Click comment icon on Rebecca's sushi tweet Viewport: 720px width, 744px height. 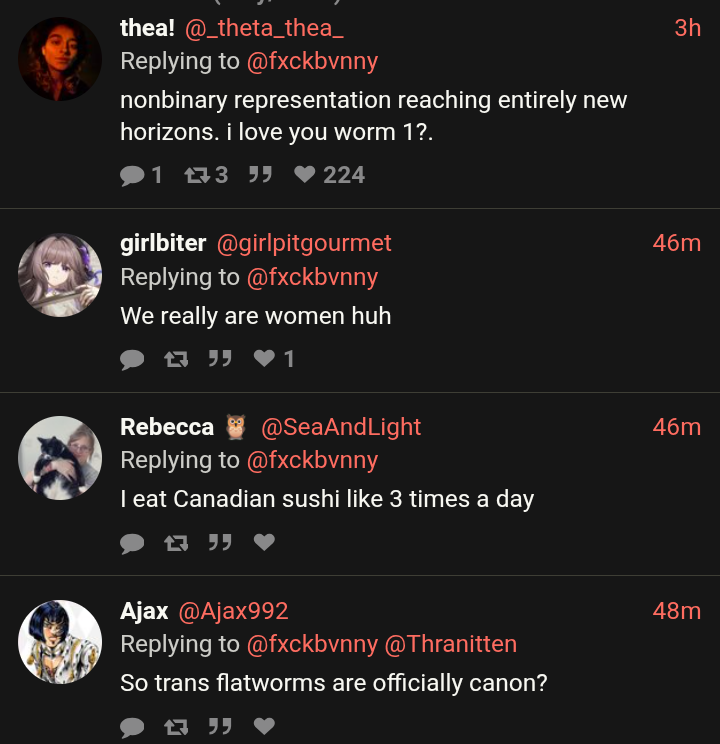coord(132,542)
